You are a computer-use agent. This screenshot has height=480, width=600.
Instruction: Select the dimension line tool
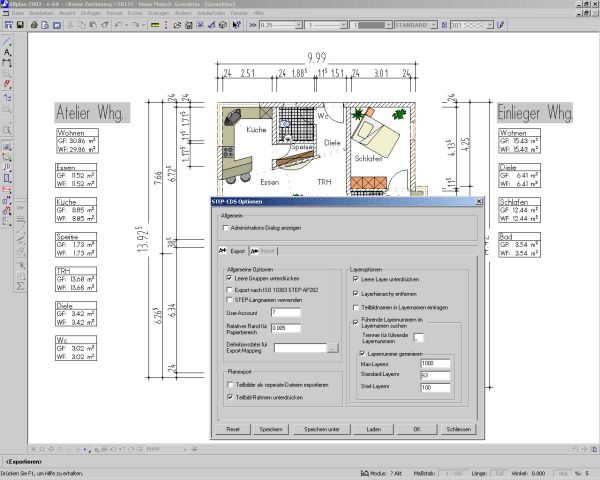click(7, 62)
